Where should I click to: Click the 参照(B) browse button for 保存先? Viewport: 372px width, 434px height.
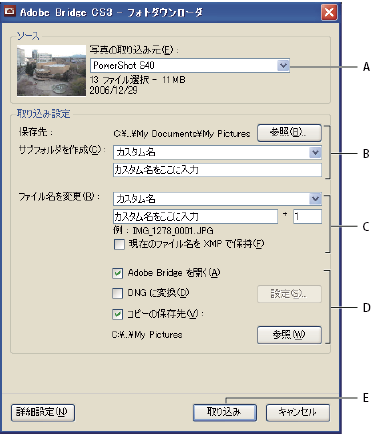point(289,133)
